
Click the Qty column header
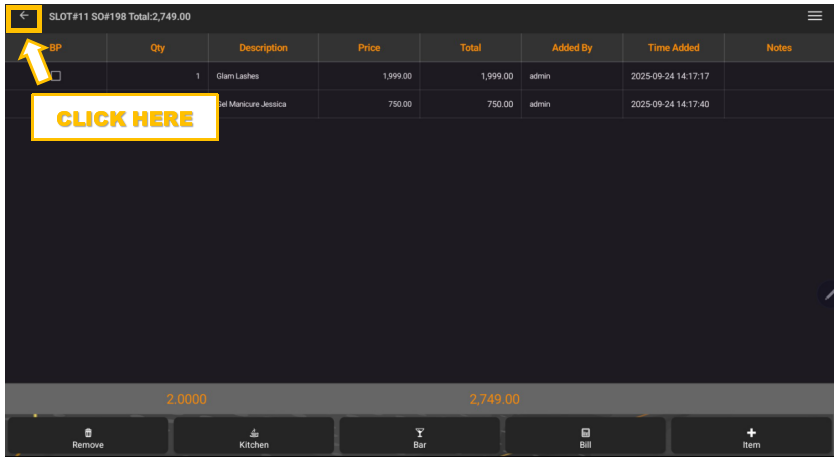click(157, 48)
